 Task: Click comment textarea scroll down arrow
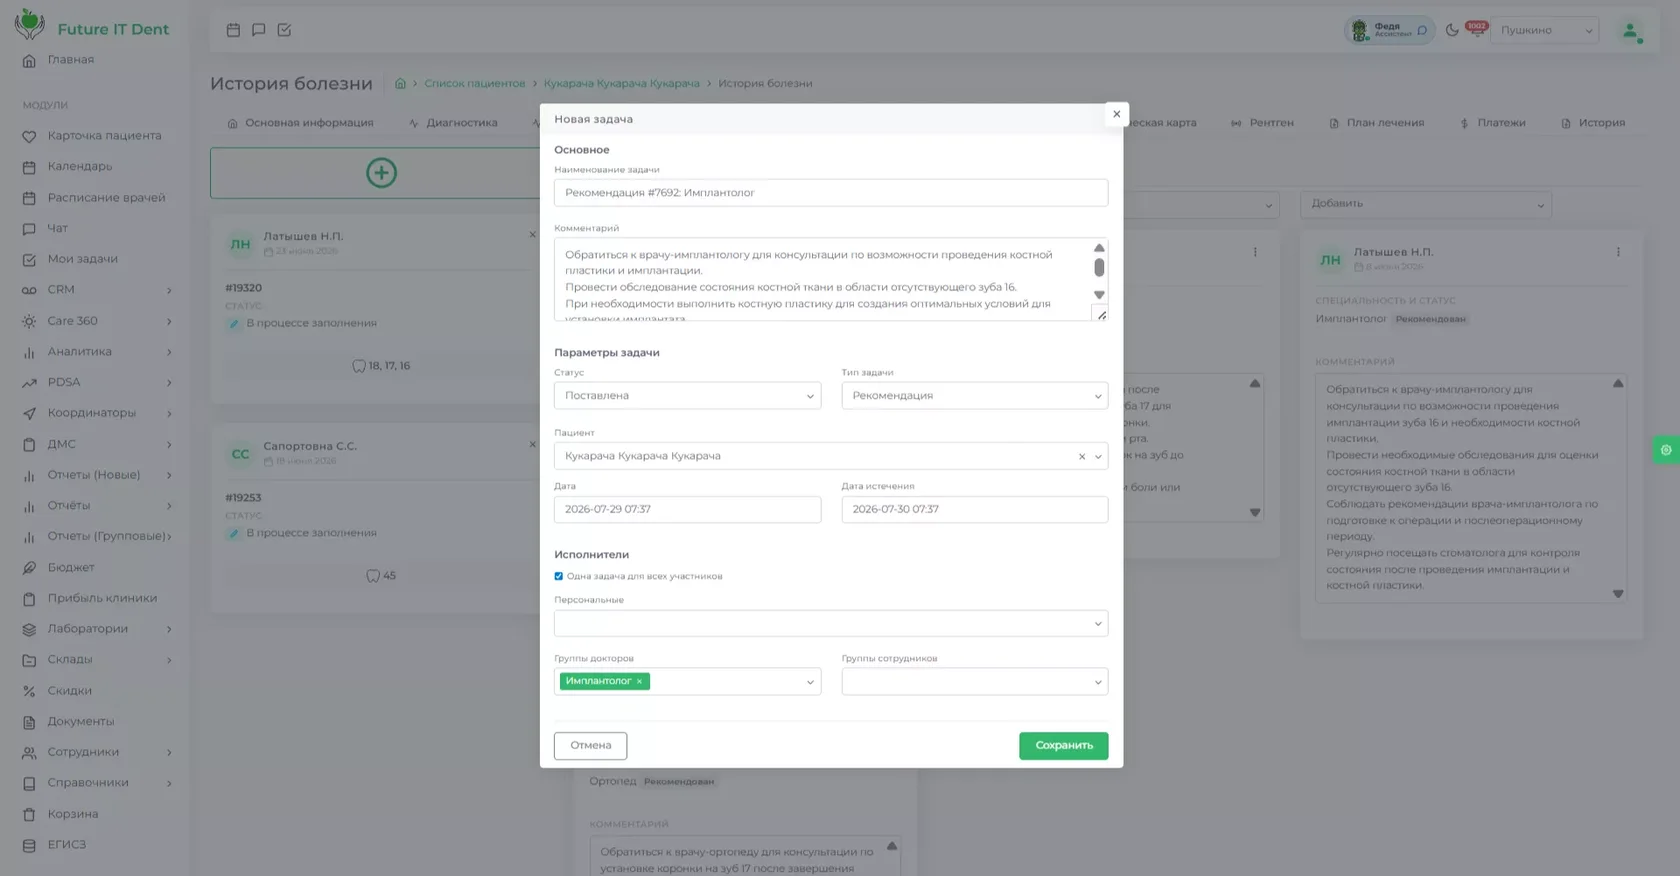pos(1099,295)
